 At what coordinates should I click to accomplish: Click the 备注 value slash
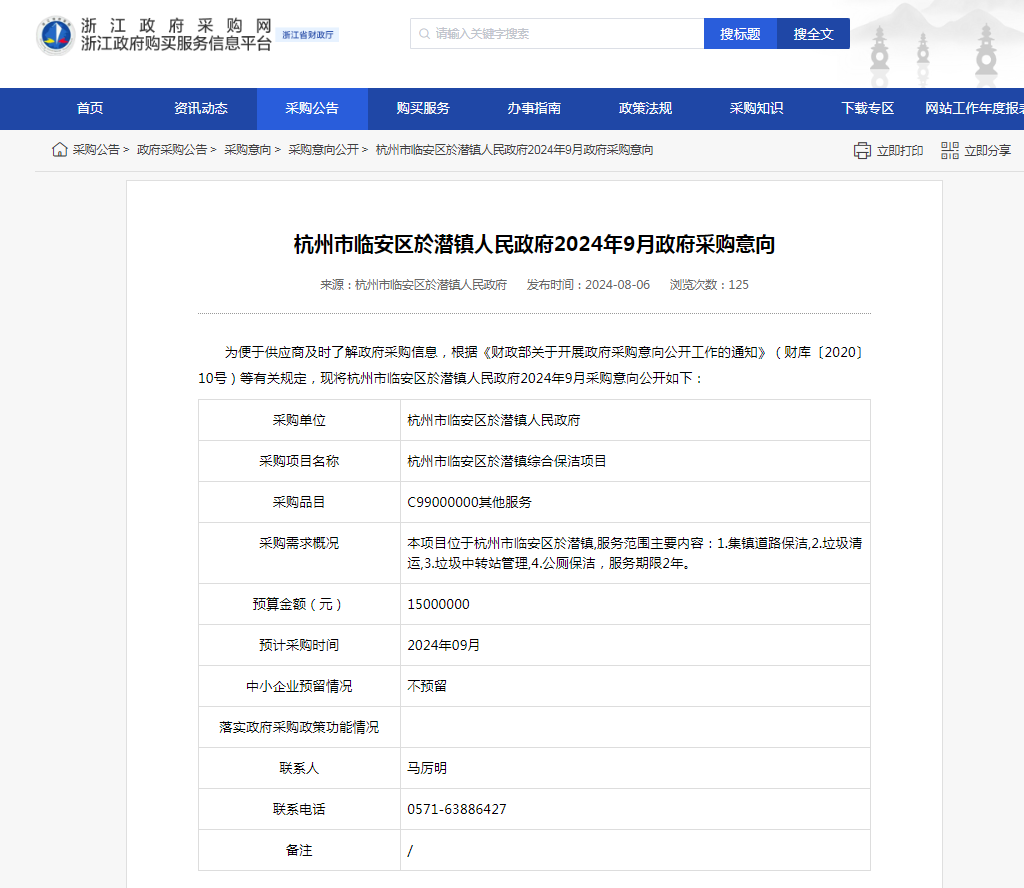(x=410, y=851)
